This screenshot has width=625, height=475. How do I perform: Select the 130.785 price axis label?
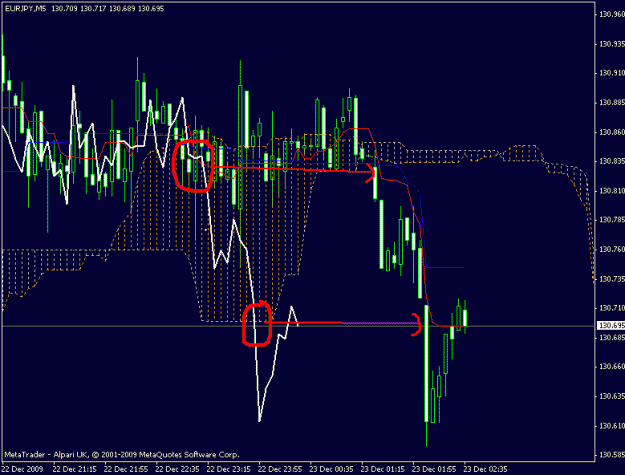coord(612,220)
